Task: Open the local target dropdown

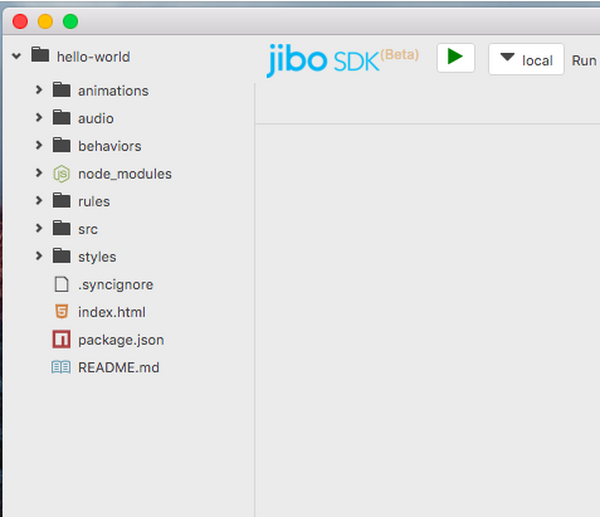Action: [x=526, y=60]
